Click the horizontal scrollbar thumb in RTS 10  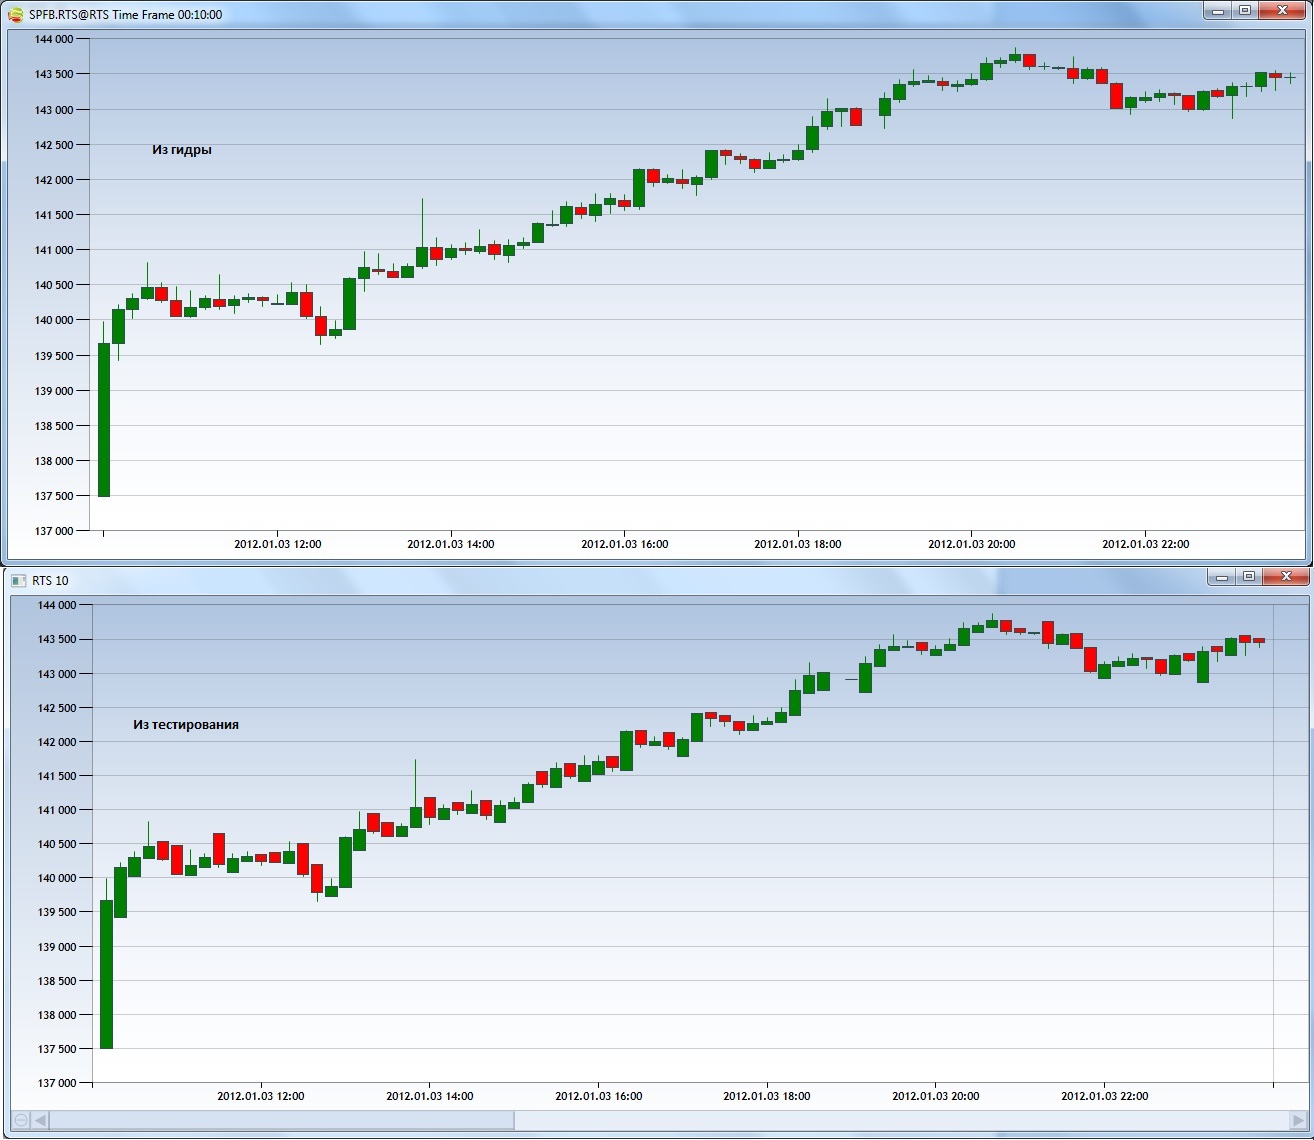click(x=282, y=1120)
